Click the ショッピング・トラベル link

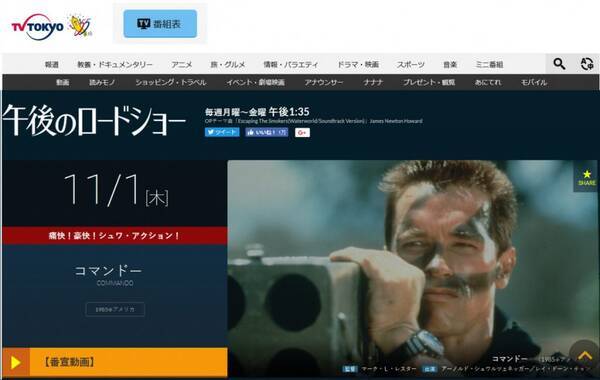point(171,82)
